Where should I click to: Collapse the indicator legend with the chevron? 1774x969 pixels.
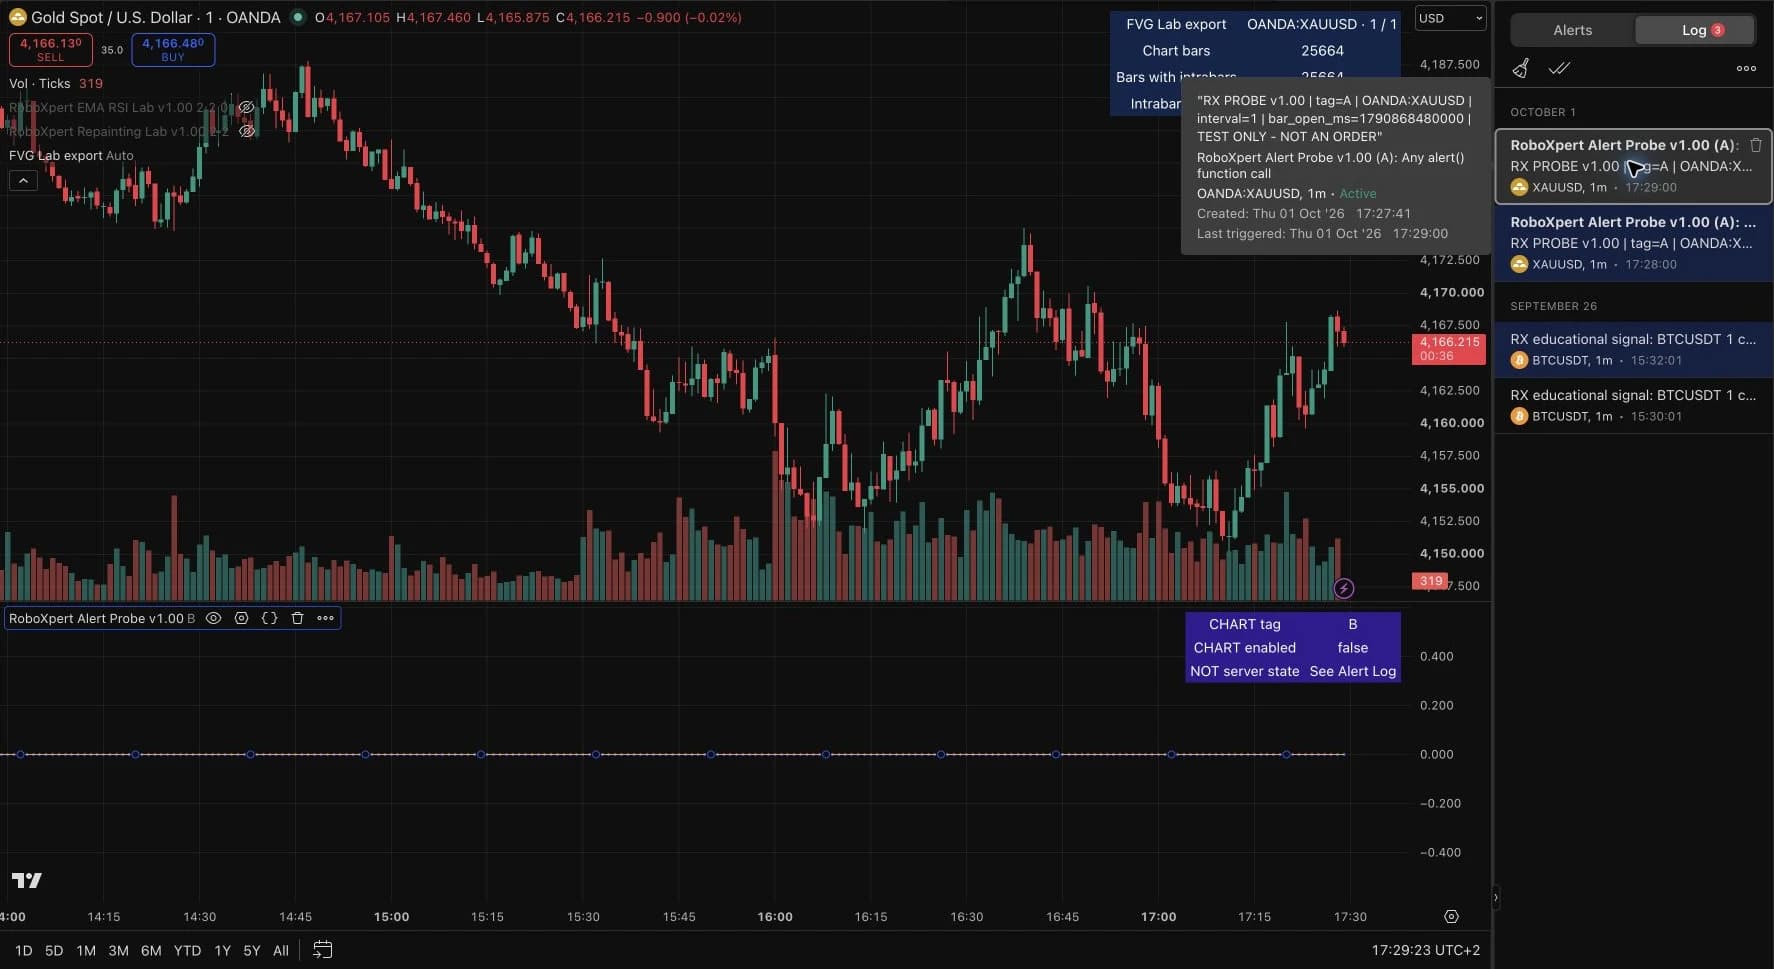[23, 180]
